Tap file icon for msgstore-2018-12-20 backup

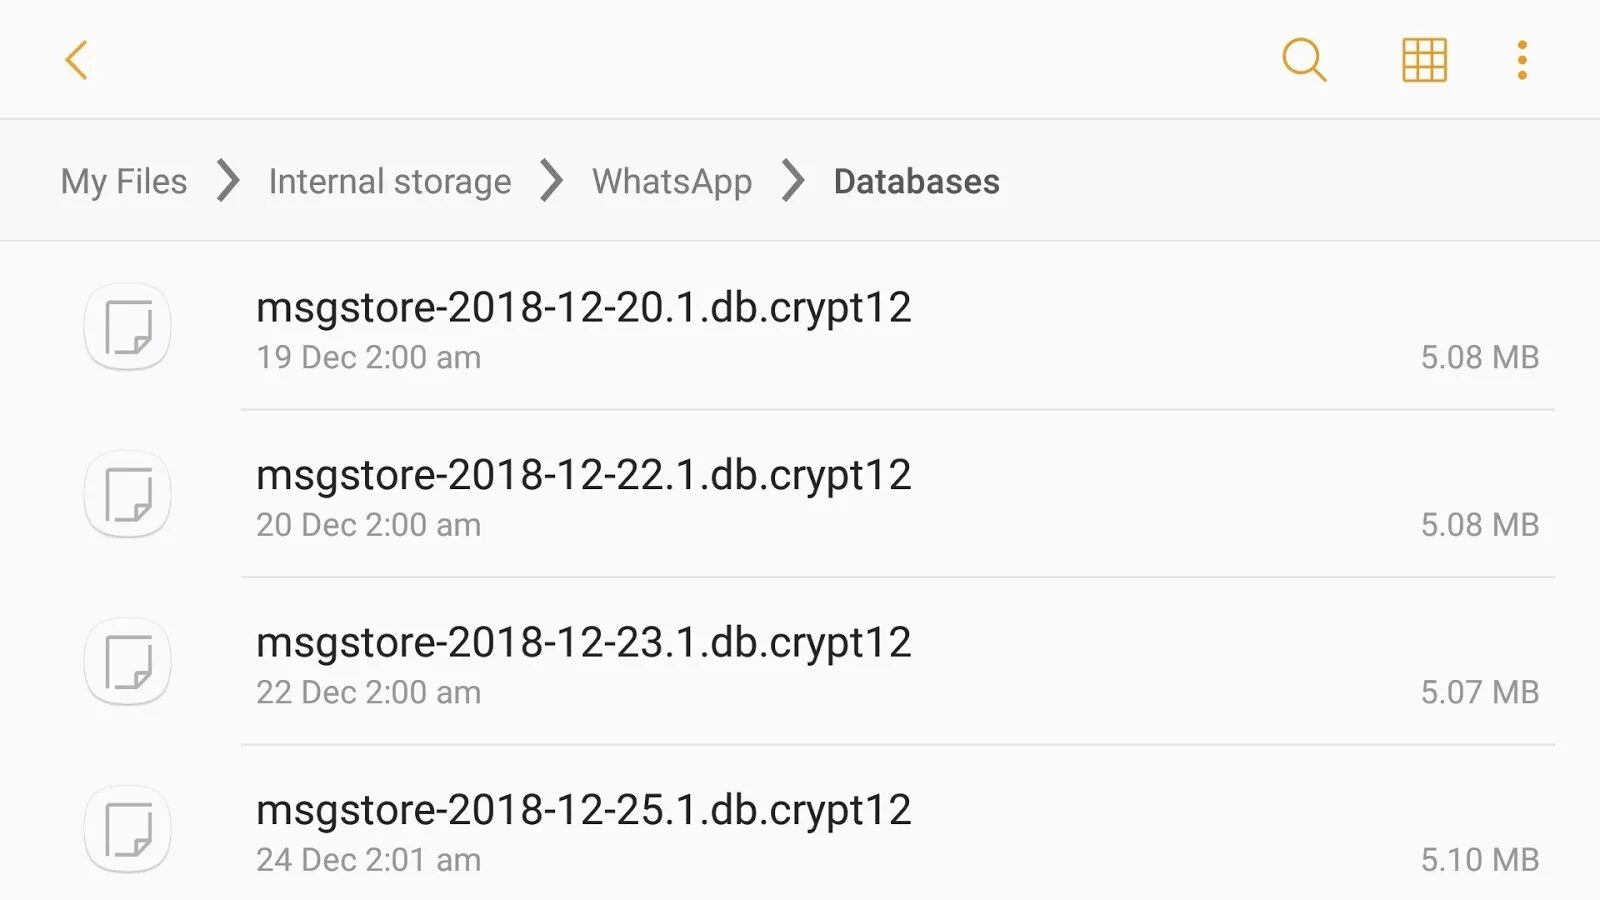[x=128, y=327]
